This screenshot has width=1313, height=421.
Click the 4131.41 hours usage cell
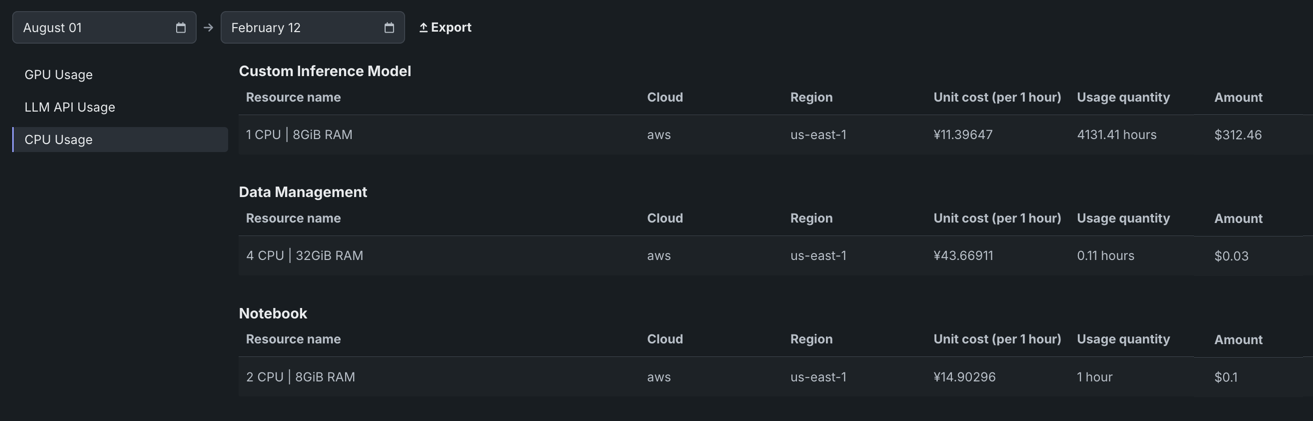[x=1116, y=135]
